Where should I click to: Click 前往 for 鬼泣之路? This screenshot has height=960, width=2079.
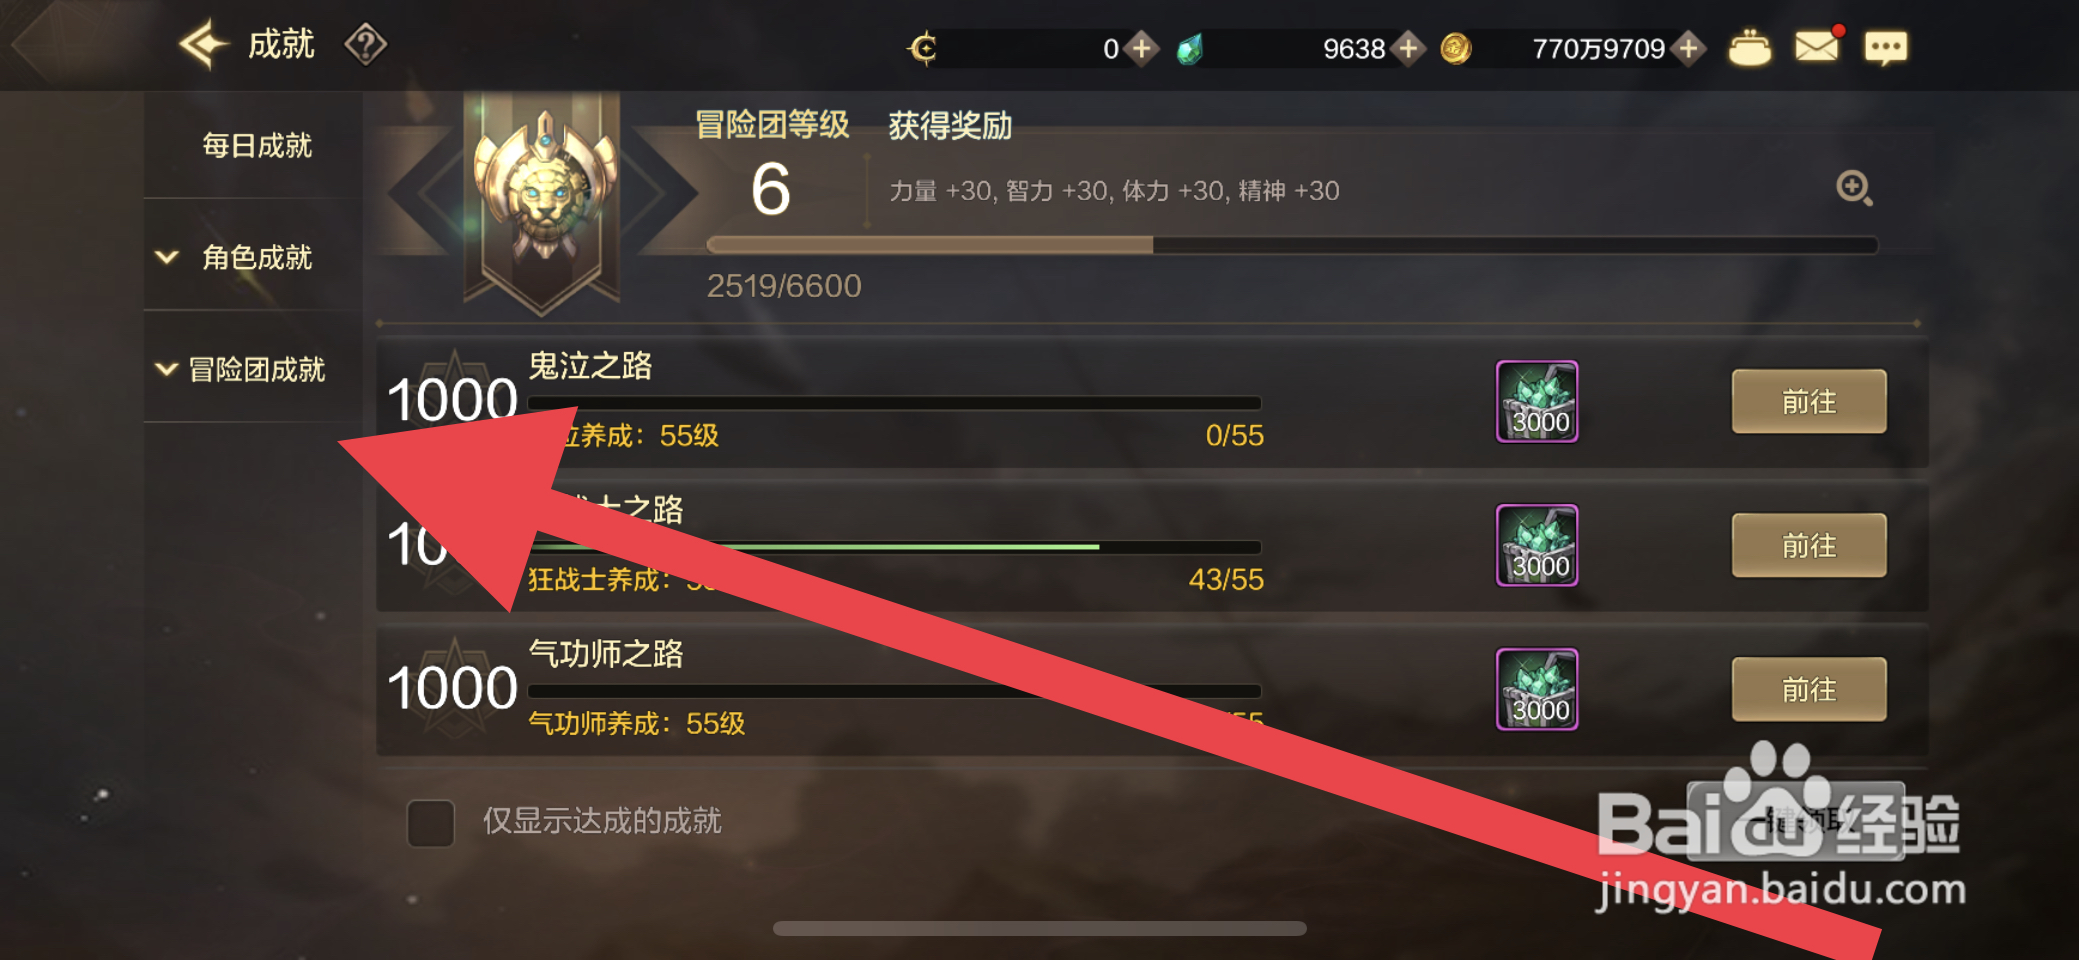[x=1809, y=402]
